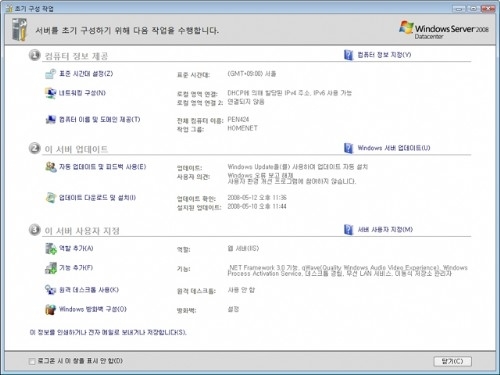The image size is (500, 375).
Task: Click the server tools icon in header
Action: (19, 30)
